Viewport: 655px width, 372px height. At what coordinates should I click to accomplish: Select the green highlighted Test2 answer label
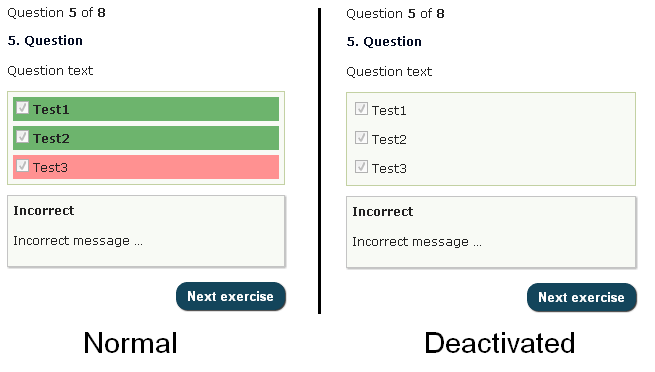(51, 138)
